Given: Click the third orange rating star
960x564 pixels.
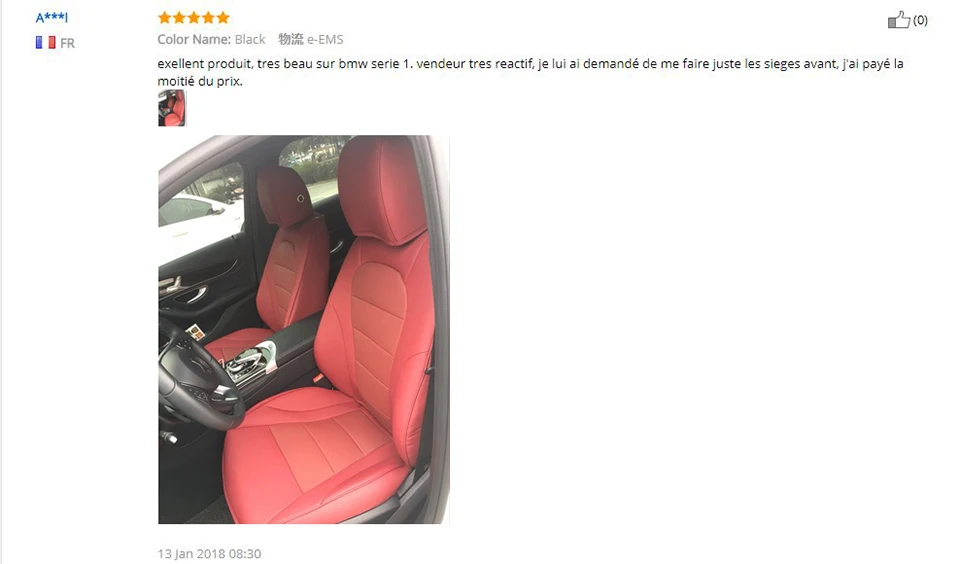Looking at the screenshot, I should click(x=193, y=18).
